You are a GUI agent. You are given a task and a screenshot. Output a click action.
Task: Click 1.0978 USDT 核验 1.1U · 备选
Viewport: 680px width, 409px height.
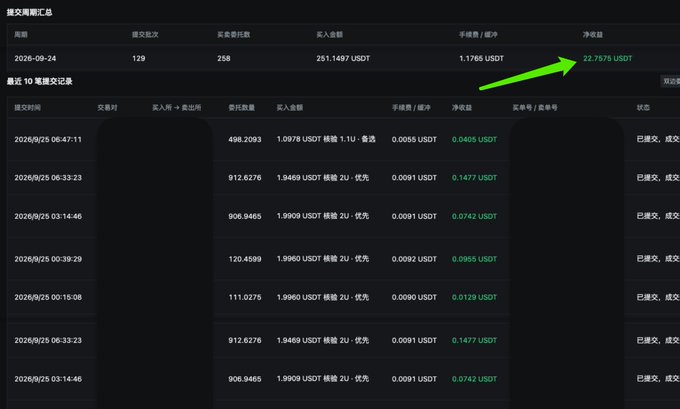(x=326, y=139)
